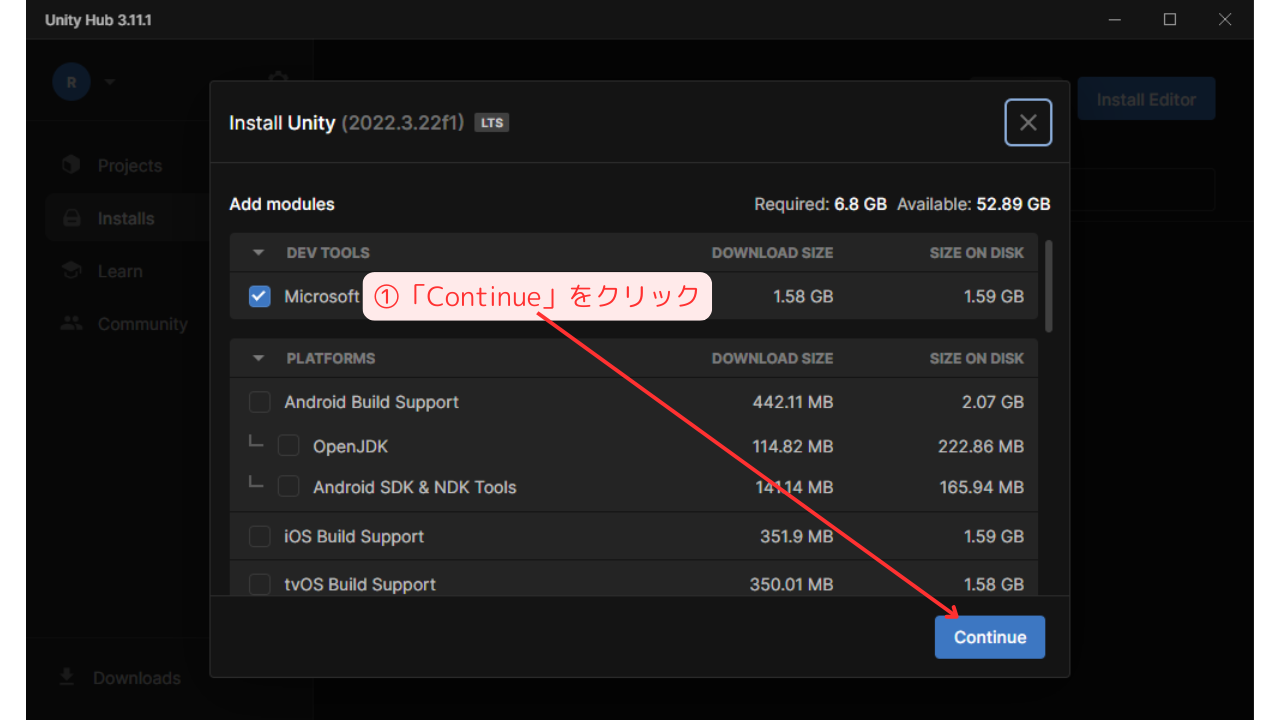Click the Continue button
1280x720 pixels.
tap(989, 637)
